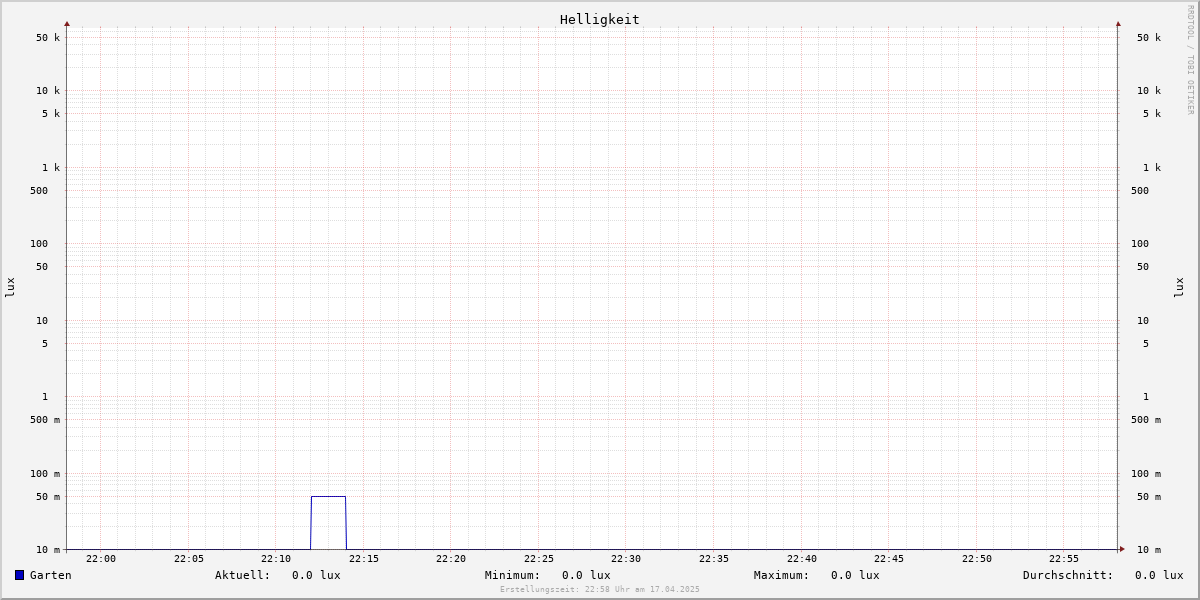Click the 50 k label on left axis
This screenshot has width=1200, height=600.
pos(48,38)
